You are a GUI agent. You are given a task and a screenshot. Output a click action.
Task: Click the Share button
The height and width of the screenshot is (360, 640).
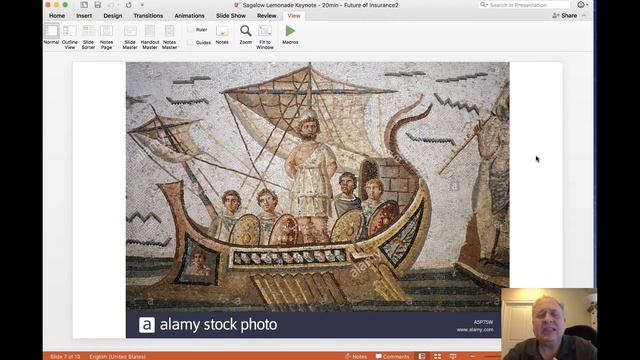click(564, 16)
